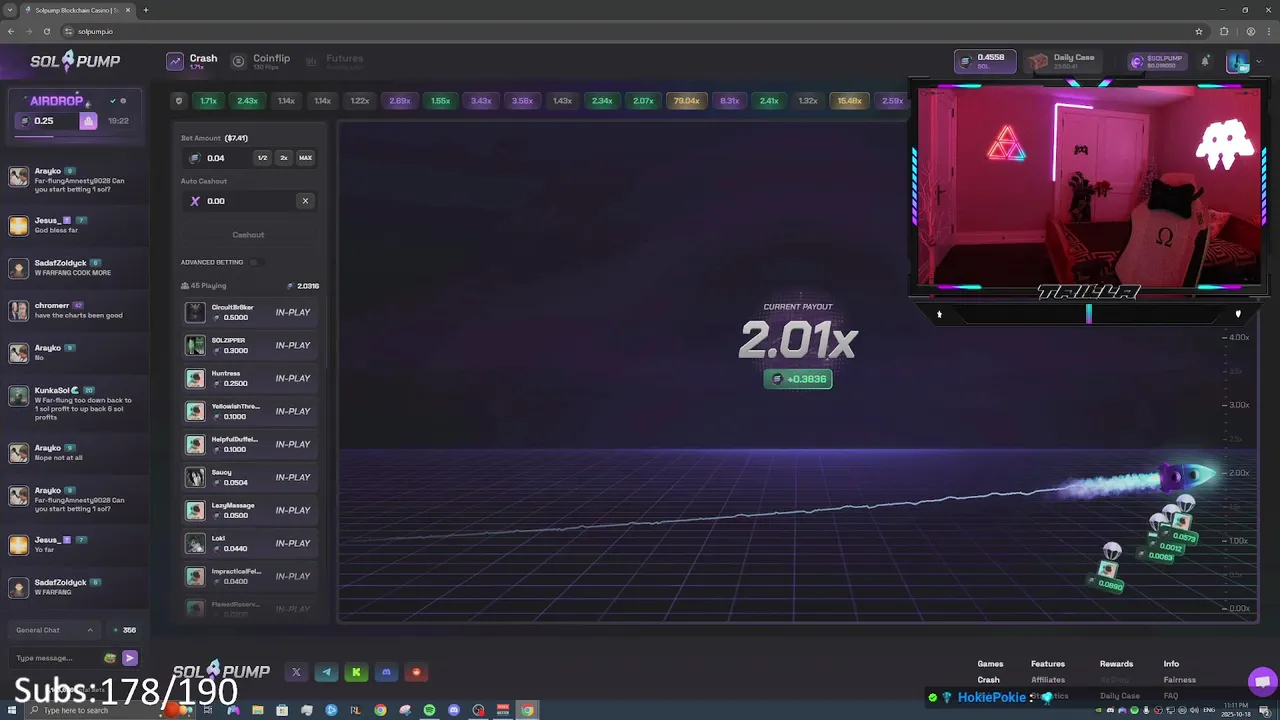Switch to the Coinflip game tab
This screenshot has width=1280, height=720.
point(261,61)
